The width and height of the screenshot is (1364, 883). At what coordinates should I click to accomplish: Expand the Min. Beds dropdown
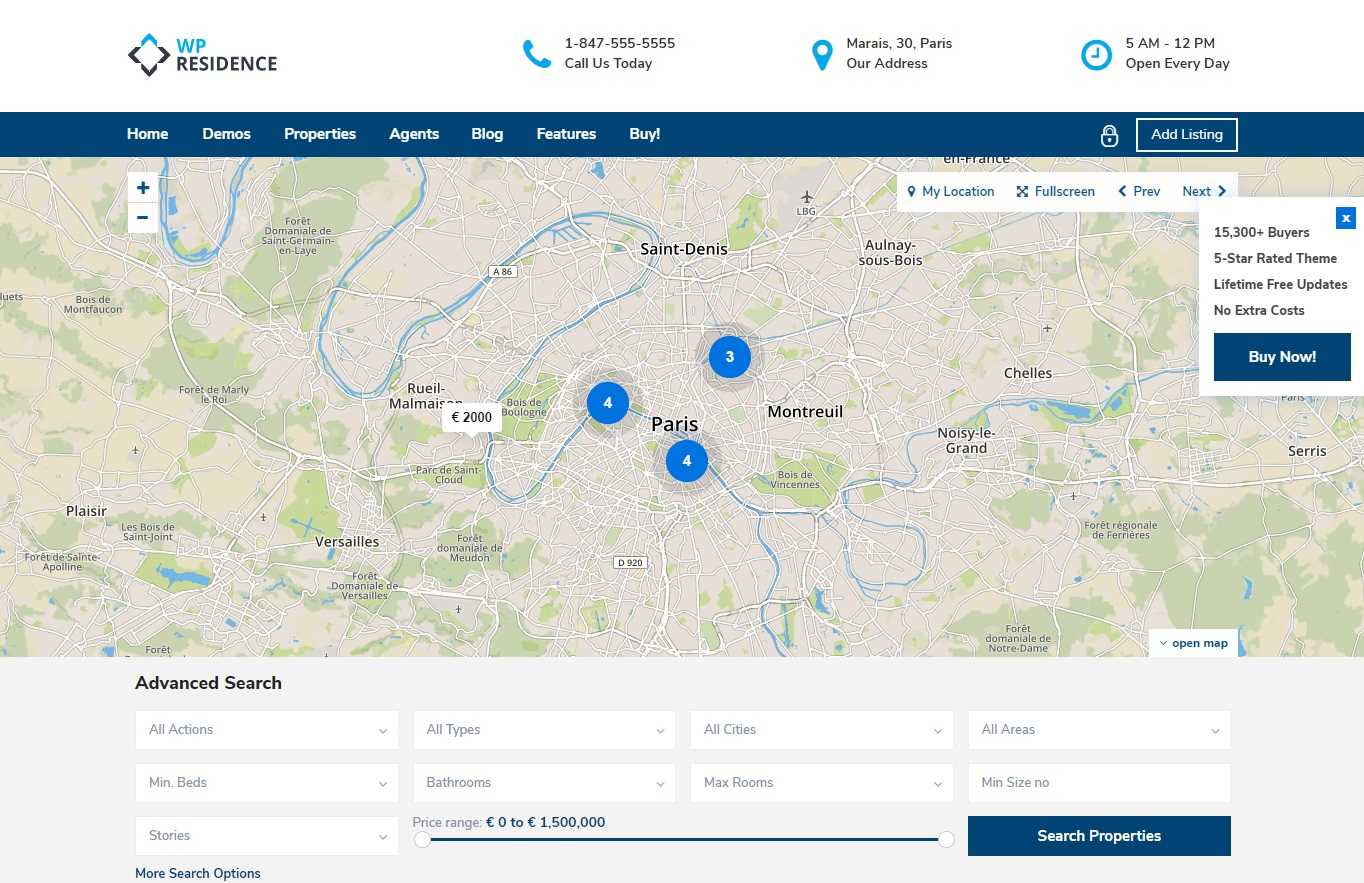click(267, 783)
